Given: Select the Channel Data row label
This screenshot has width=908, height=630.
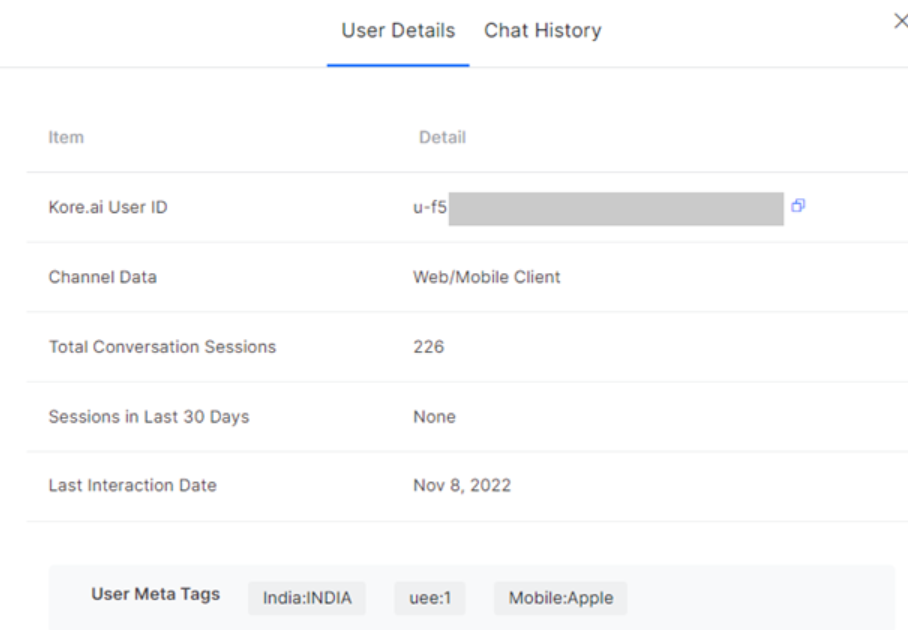Looking at the screenshot, I should coord(102,277).
